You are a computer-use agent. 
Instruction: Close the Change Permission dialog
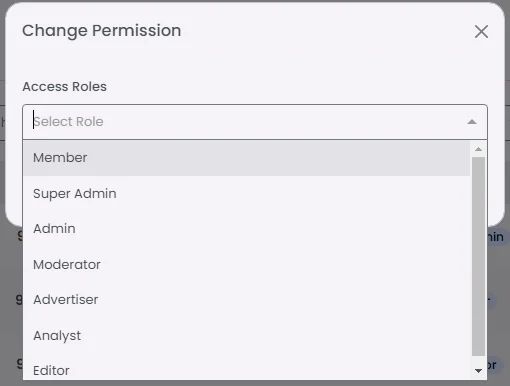(481, 32)
